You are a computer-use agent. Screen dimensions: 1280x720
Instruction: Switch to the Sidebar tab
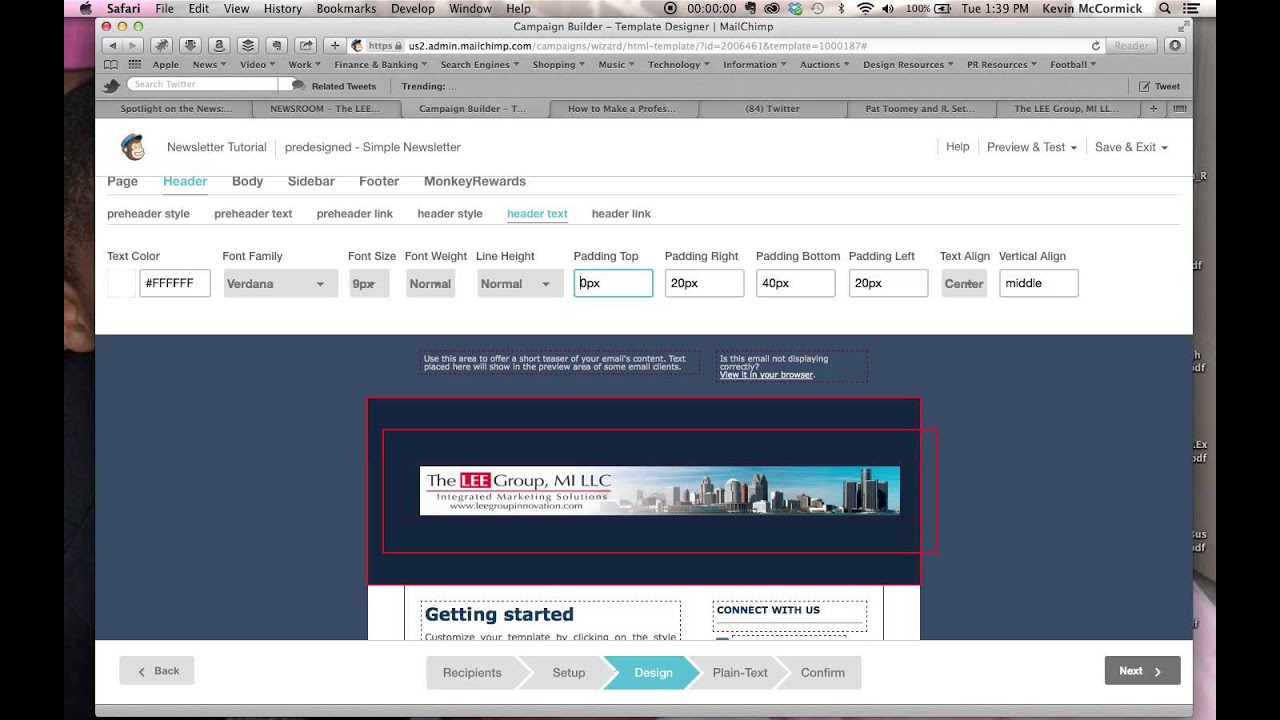point(311,181)
